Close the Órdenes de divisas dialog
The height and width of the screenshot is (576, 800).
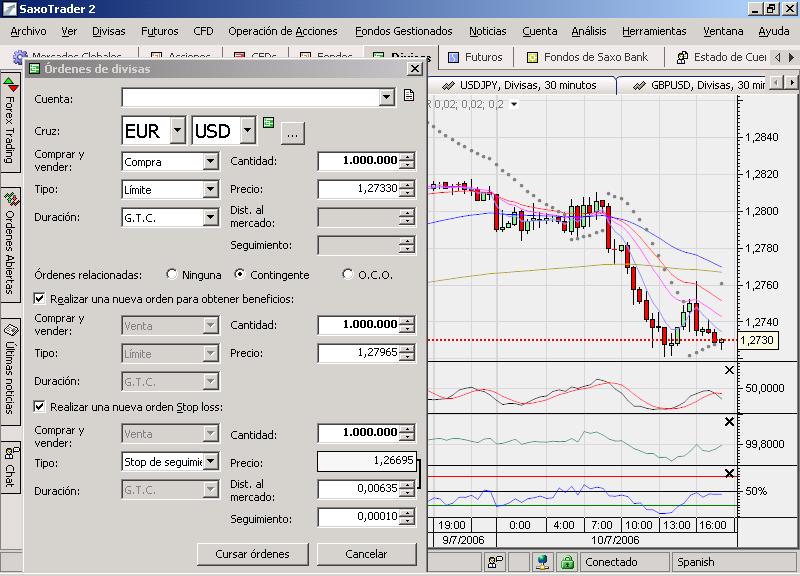(x=415, y=68)
